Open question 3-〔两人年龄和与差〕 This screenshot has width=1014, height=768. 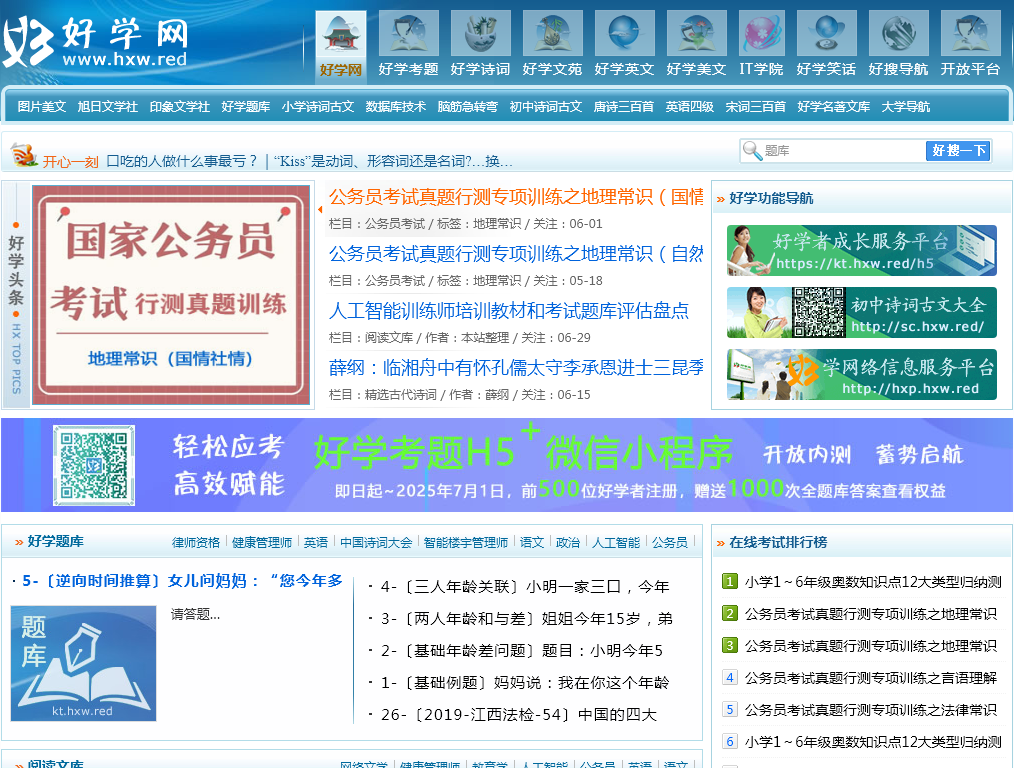(x=526, y=619)
